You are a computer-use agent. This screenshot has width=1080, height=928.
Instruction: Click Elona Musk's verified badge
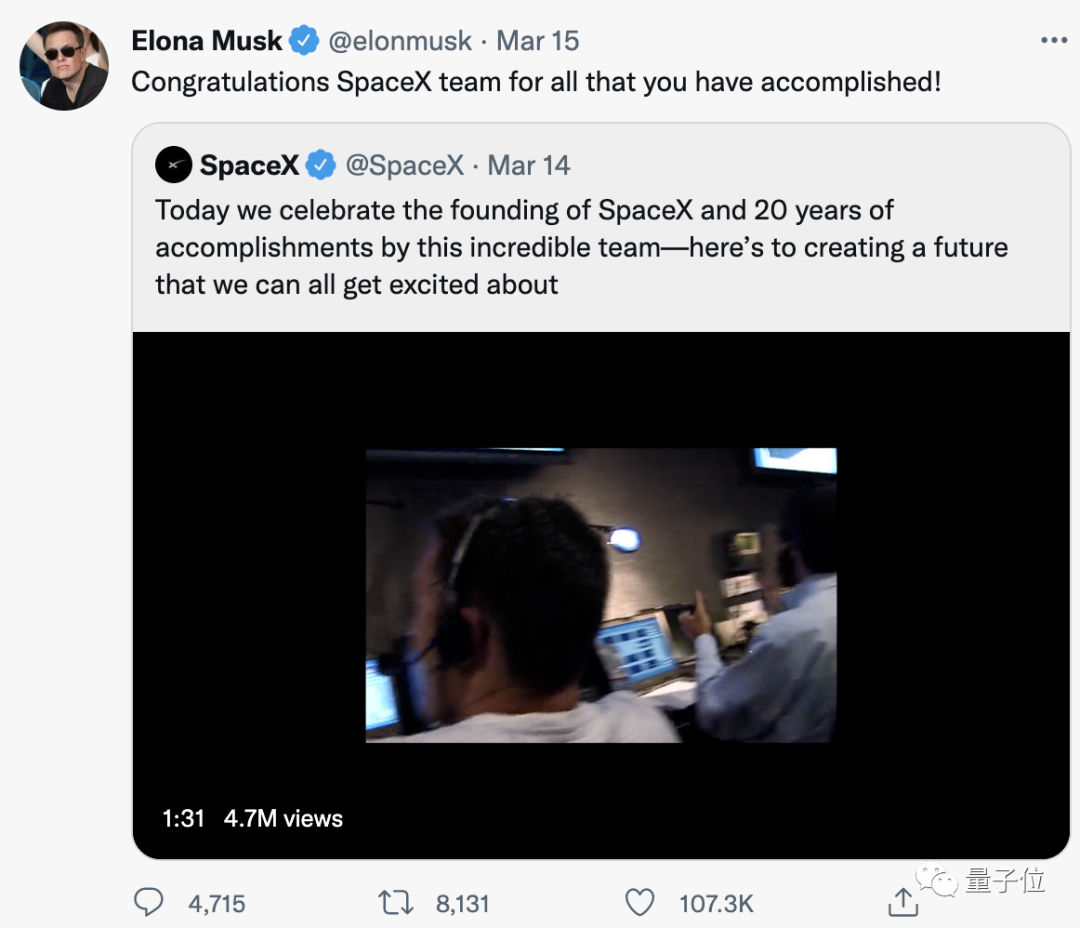[x=304, y=41]
